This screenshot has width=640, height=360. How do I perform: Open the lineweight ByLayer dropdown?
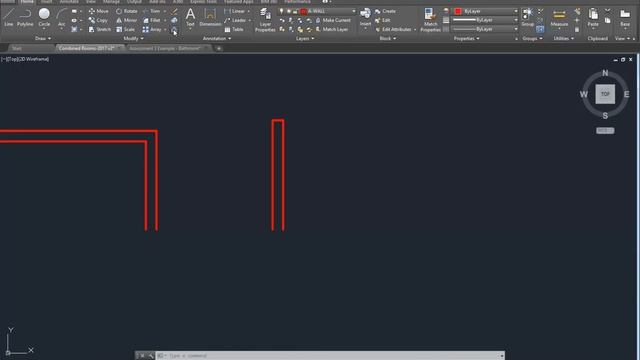tap(516, 20)
